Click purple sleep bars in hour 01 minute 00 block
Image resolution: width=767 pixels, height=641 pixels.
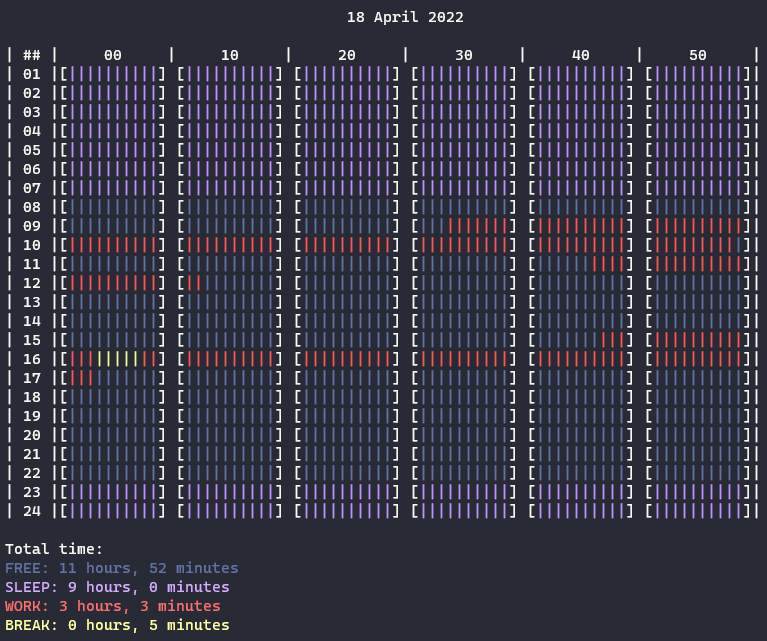[113, 74]
